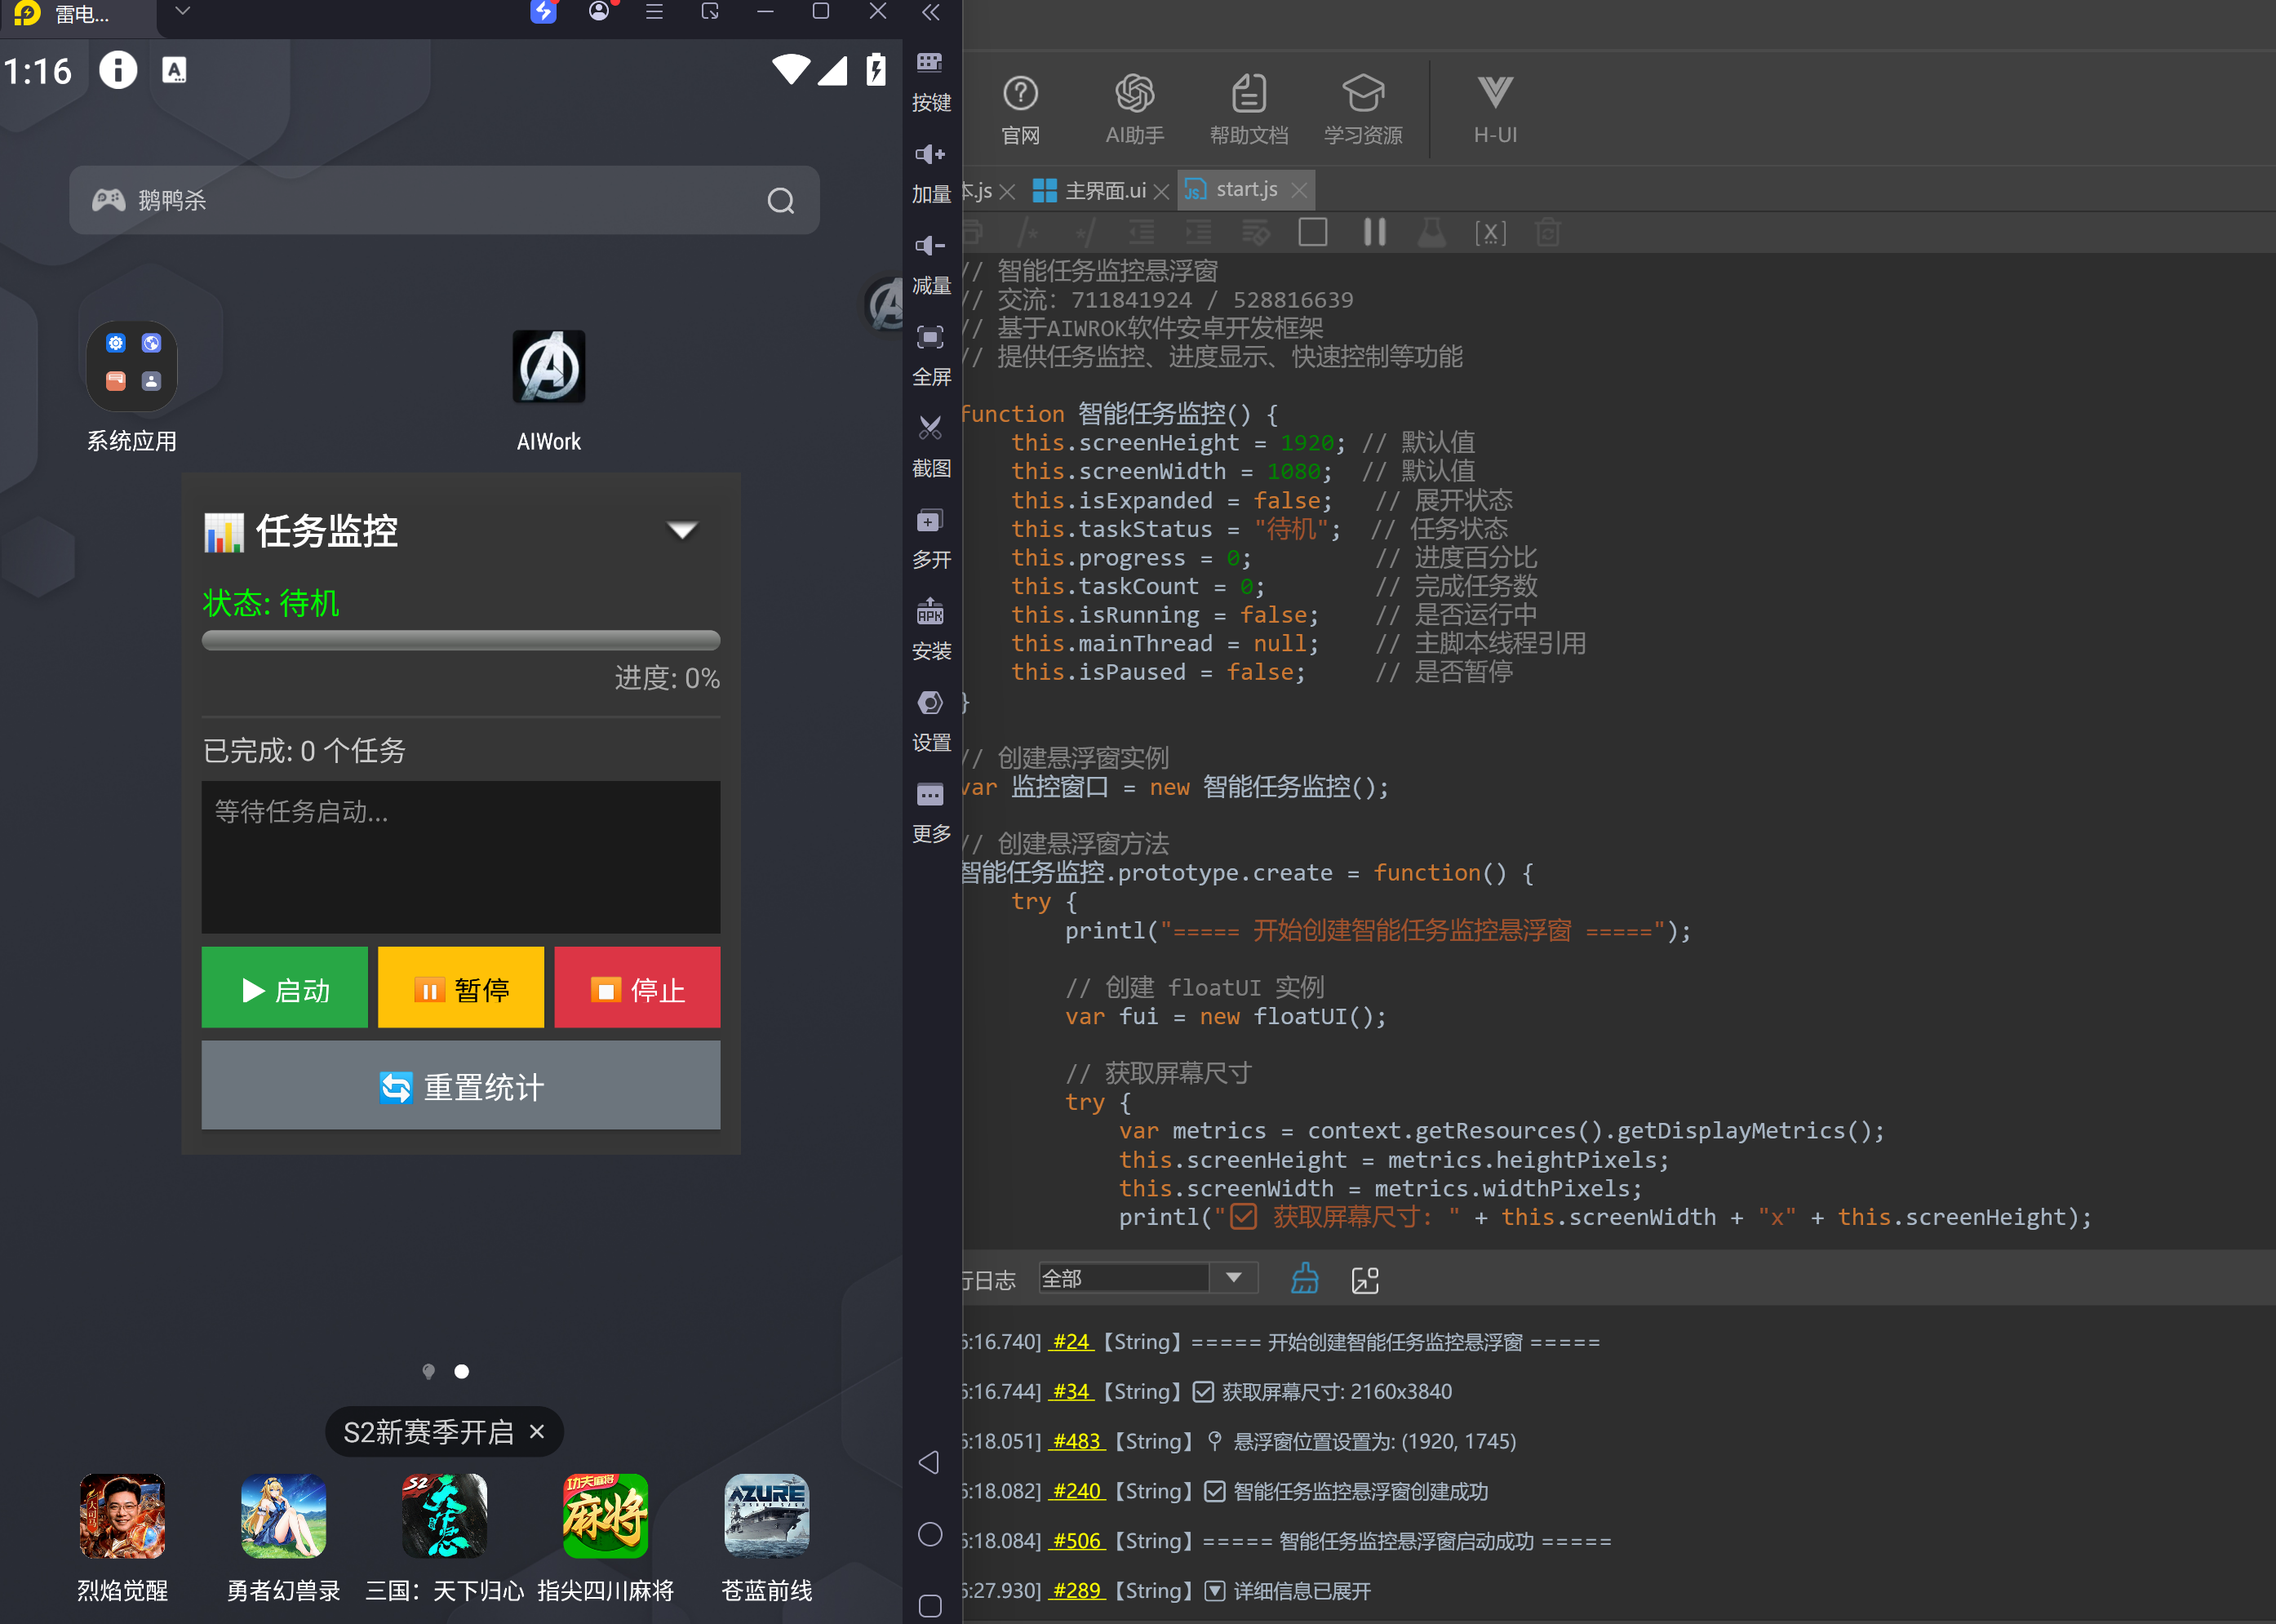Screen dimensions: 2276x1624
Task: Click the stop script square icon
Action: 1312,232
